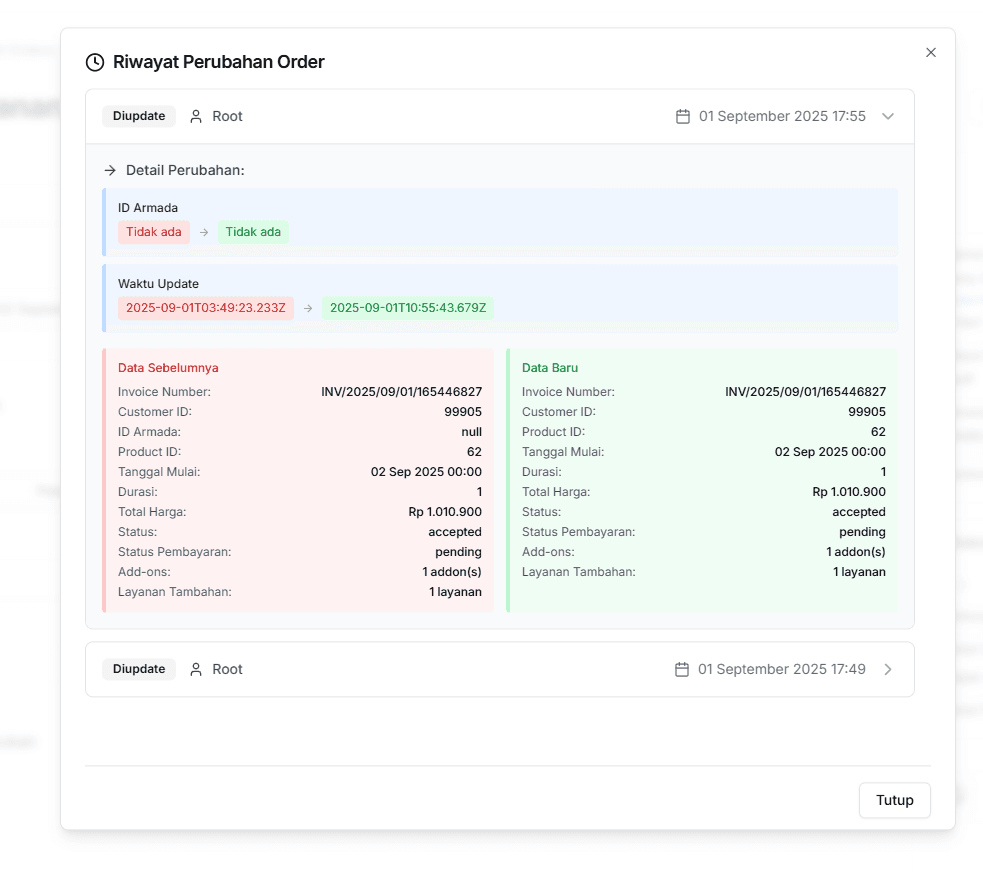Select the green Tidak ada new value
This screenshot has width=983, height=873.
pos(253,233)
